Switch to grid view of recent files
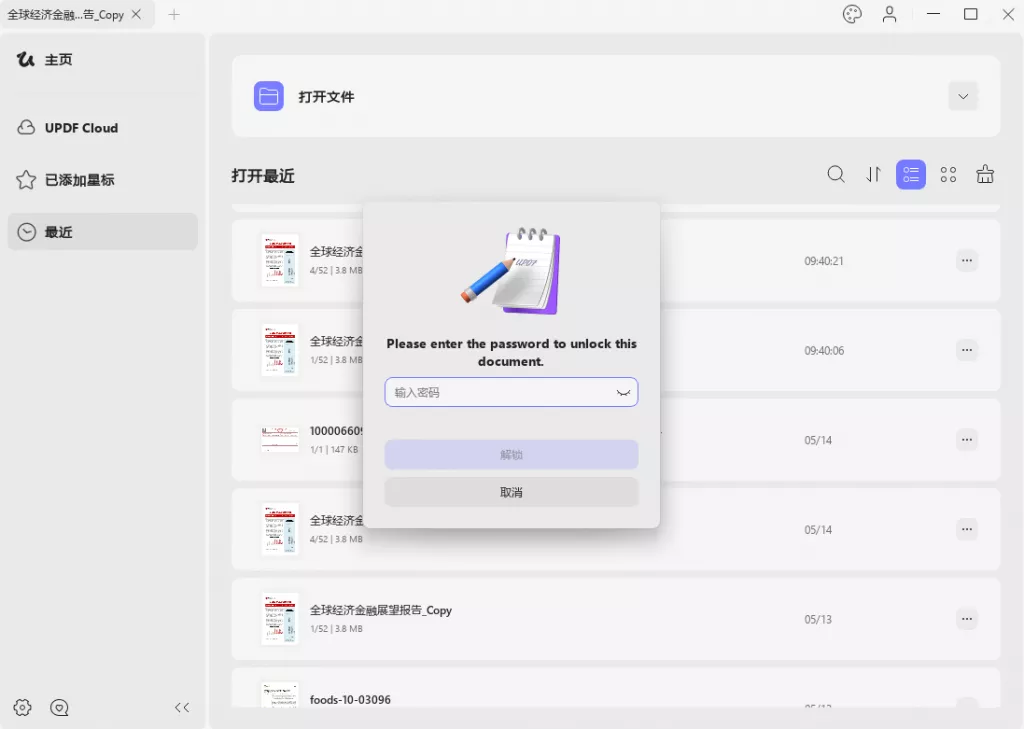Viewport: 1024px width, 729px height. coord(948,174)
